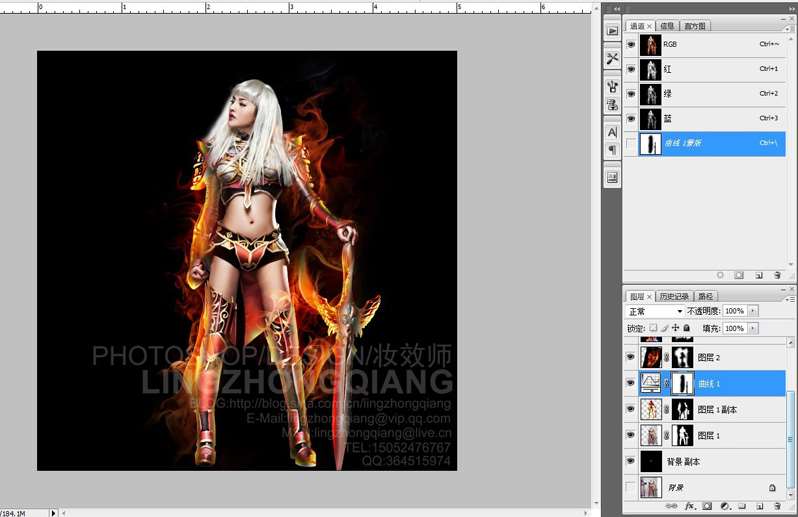Load channel as selection circle icon

(720, 275)
